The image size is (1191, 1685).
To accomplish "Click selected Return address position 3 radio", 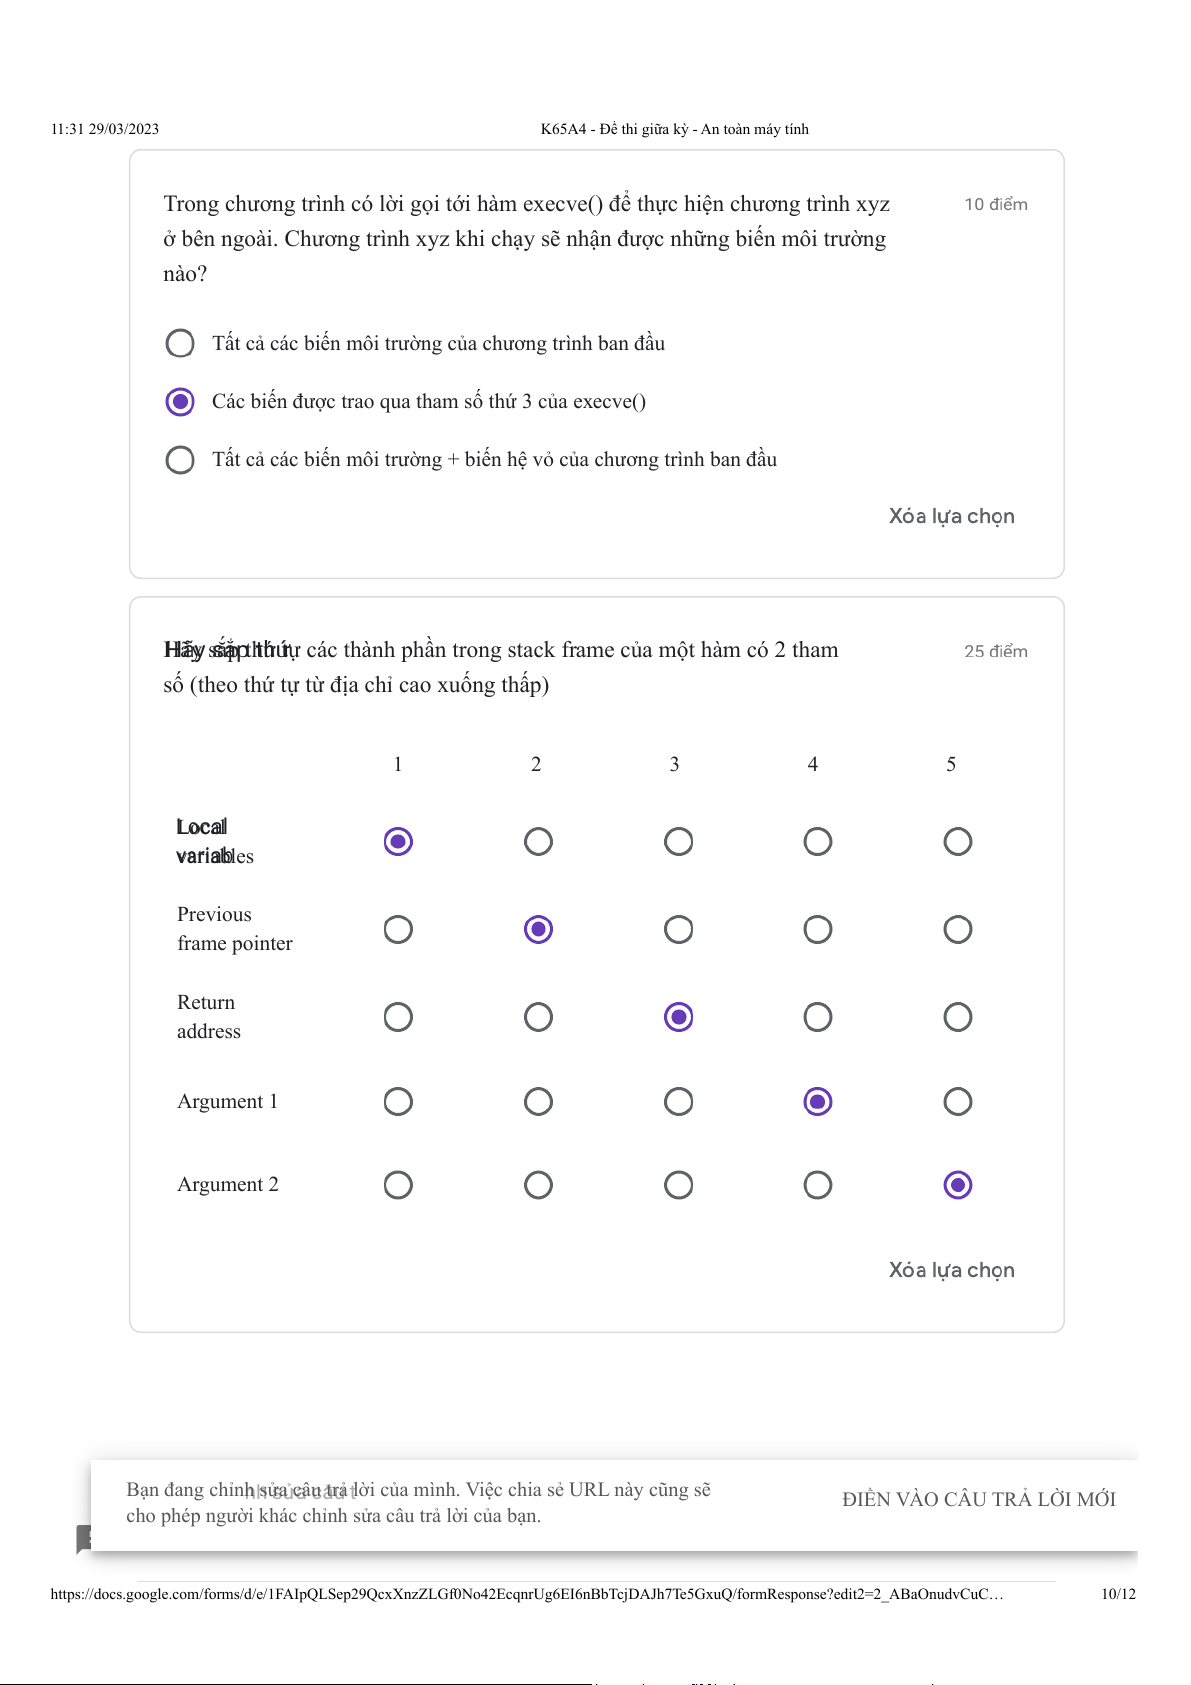I will 678,1018.
